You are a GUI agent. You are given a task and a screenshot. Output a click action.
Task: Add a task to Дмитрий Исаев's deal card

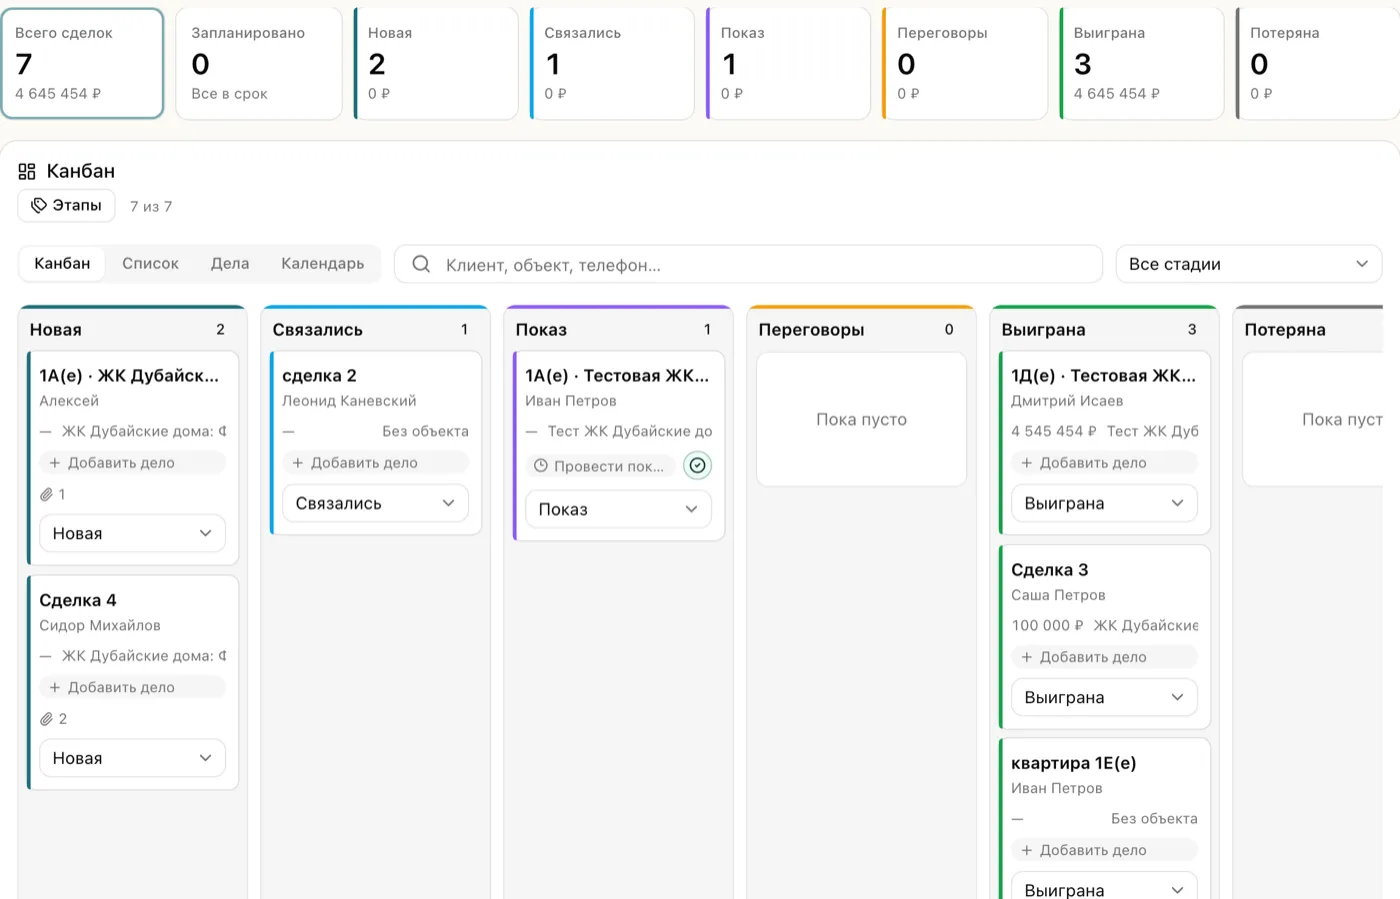(x=1104, y=463)
